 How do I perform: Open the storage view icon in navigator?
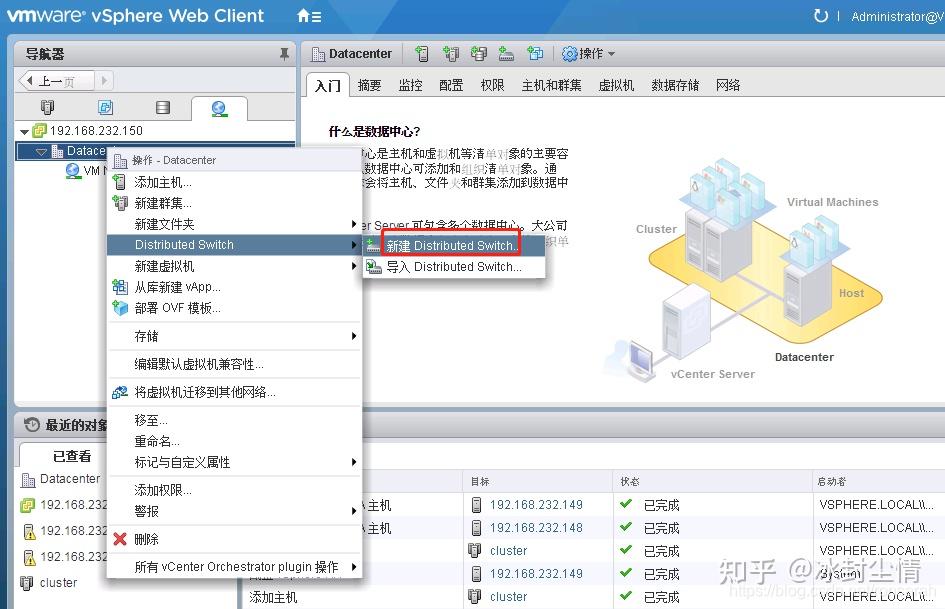point(163,107)
